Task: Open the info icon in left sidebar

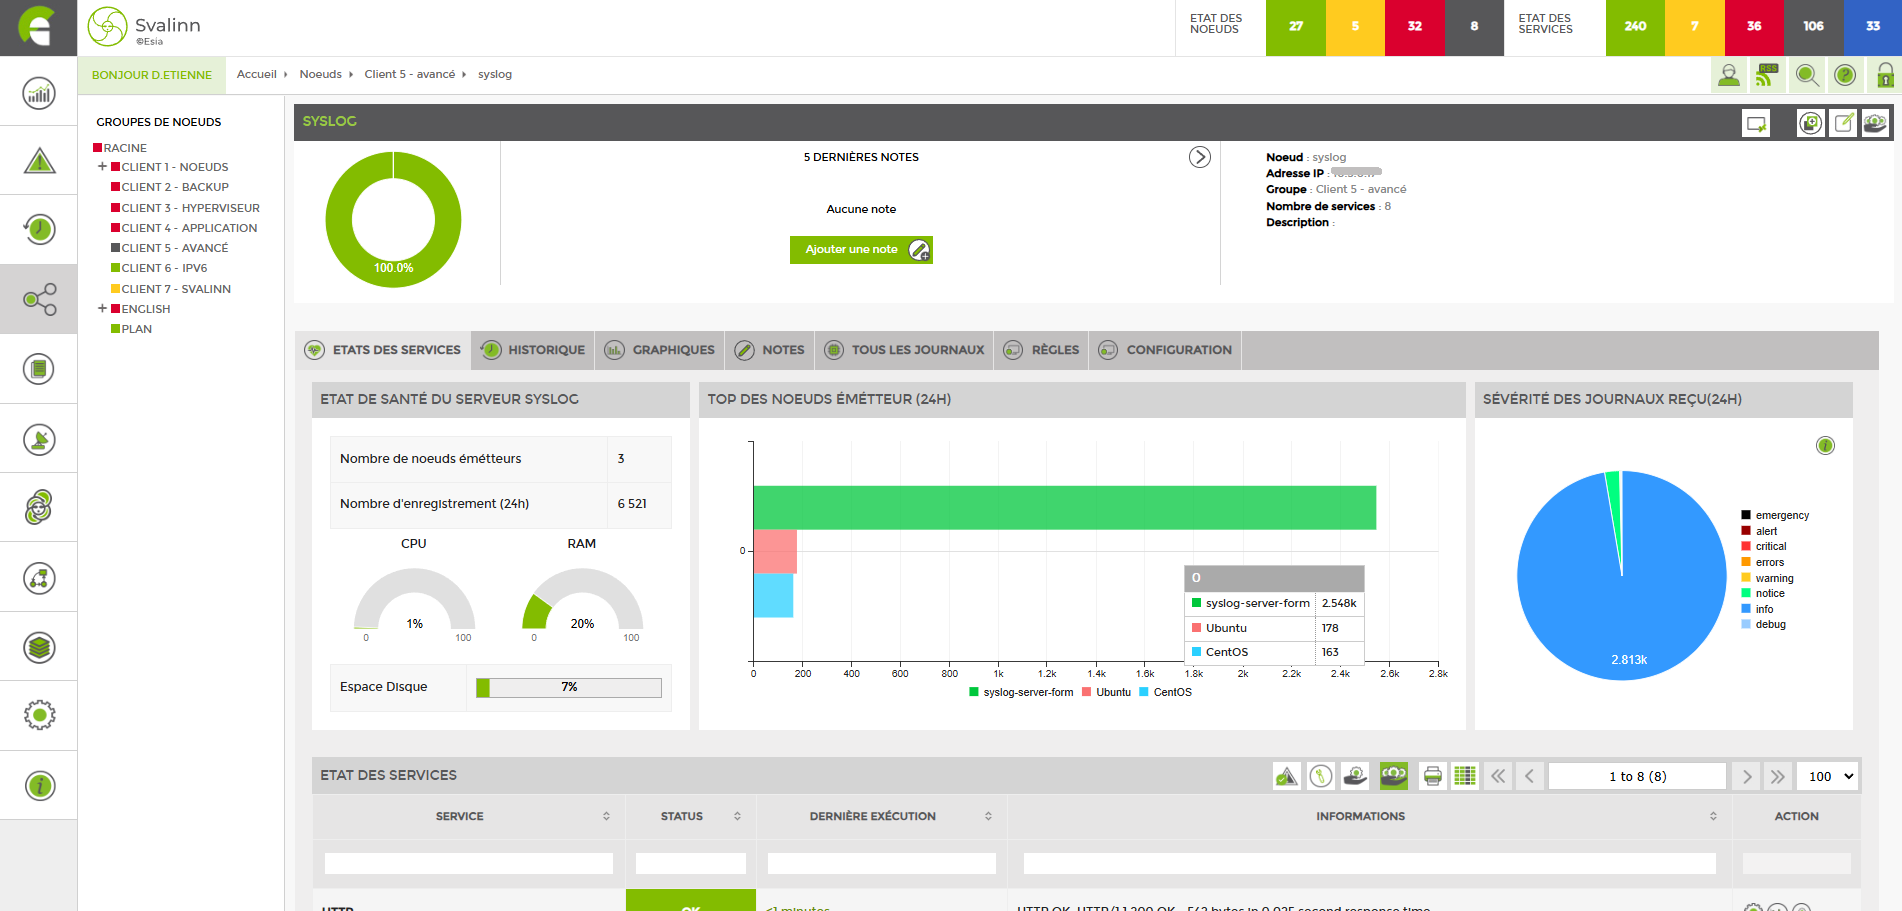Action: (x=39, y=786)
